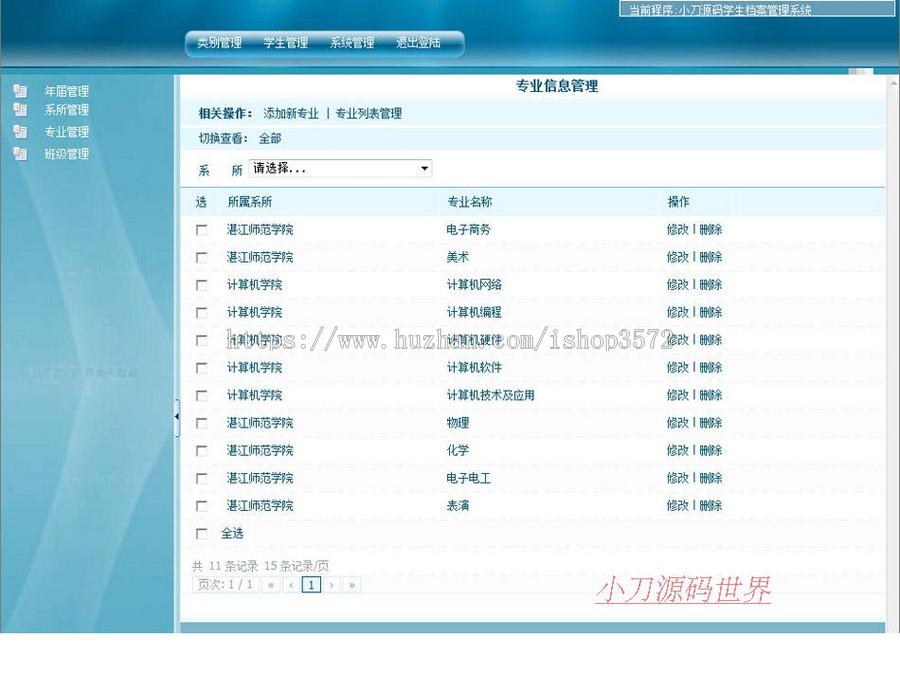Click the 年届管理 sidebar icon
This screenshot has height=674, width=900.
click(x=20, y=90)
